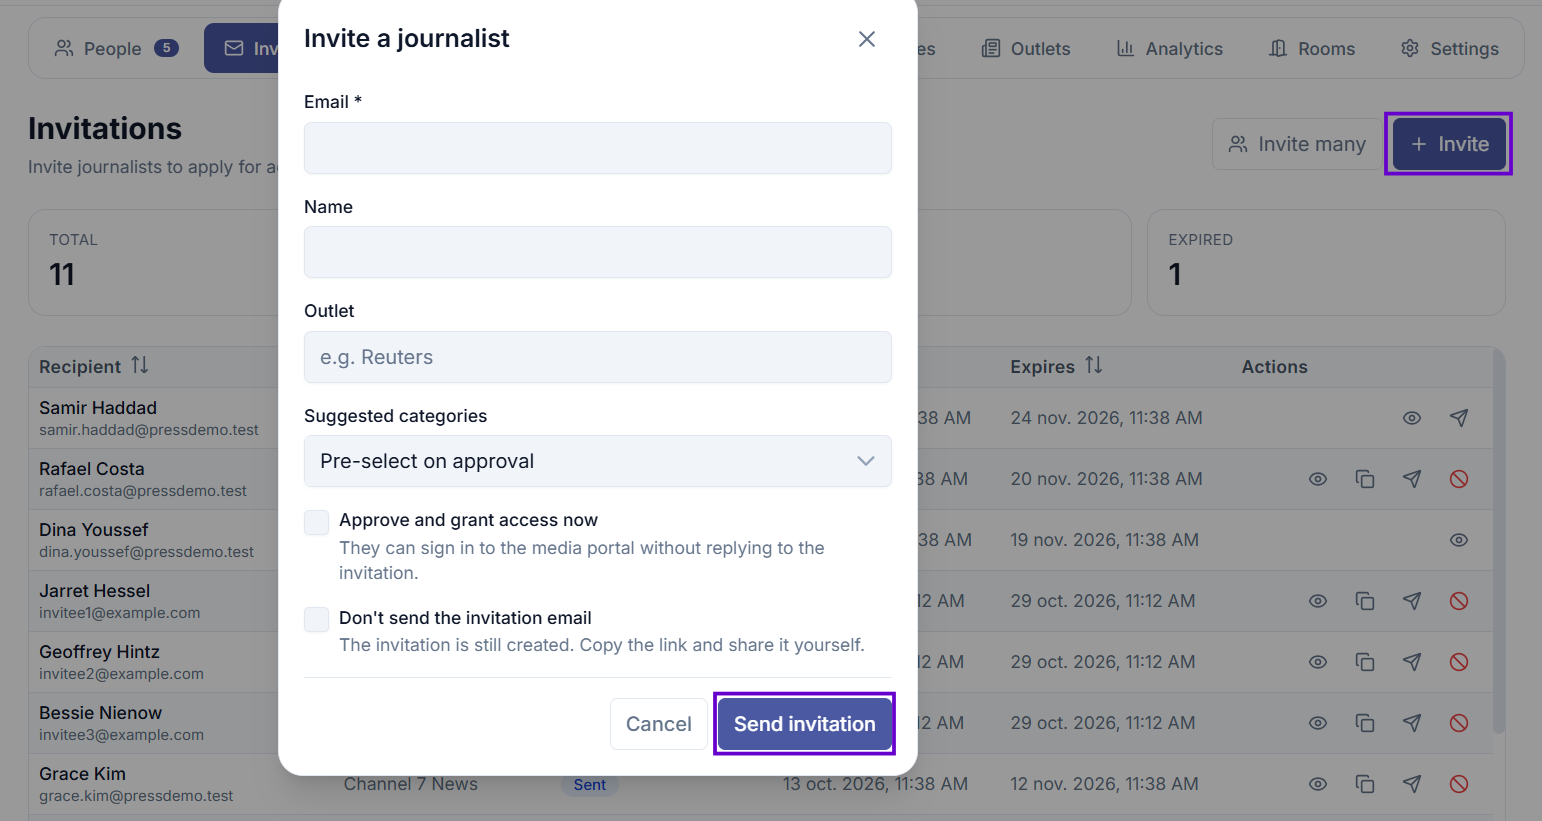Click the Invite many button

click(x=1297, y=144)
